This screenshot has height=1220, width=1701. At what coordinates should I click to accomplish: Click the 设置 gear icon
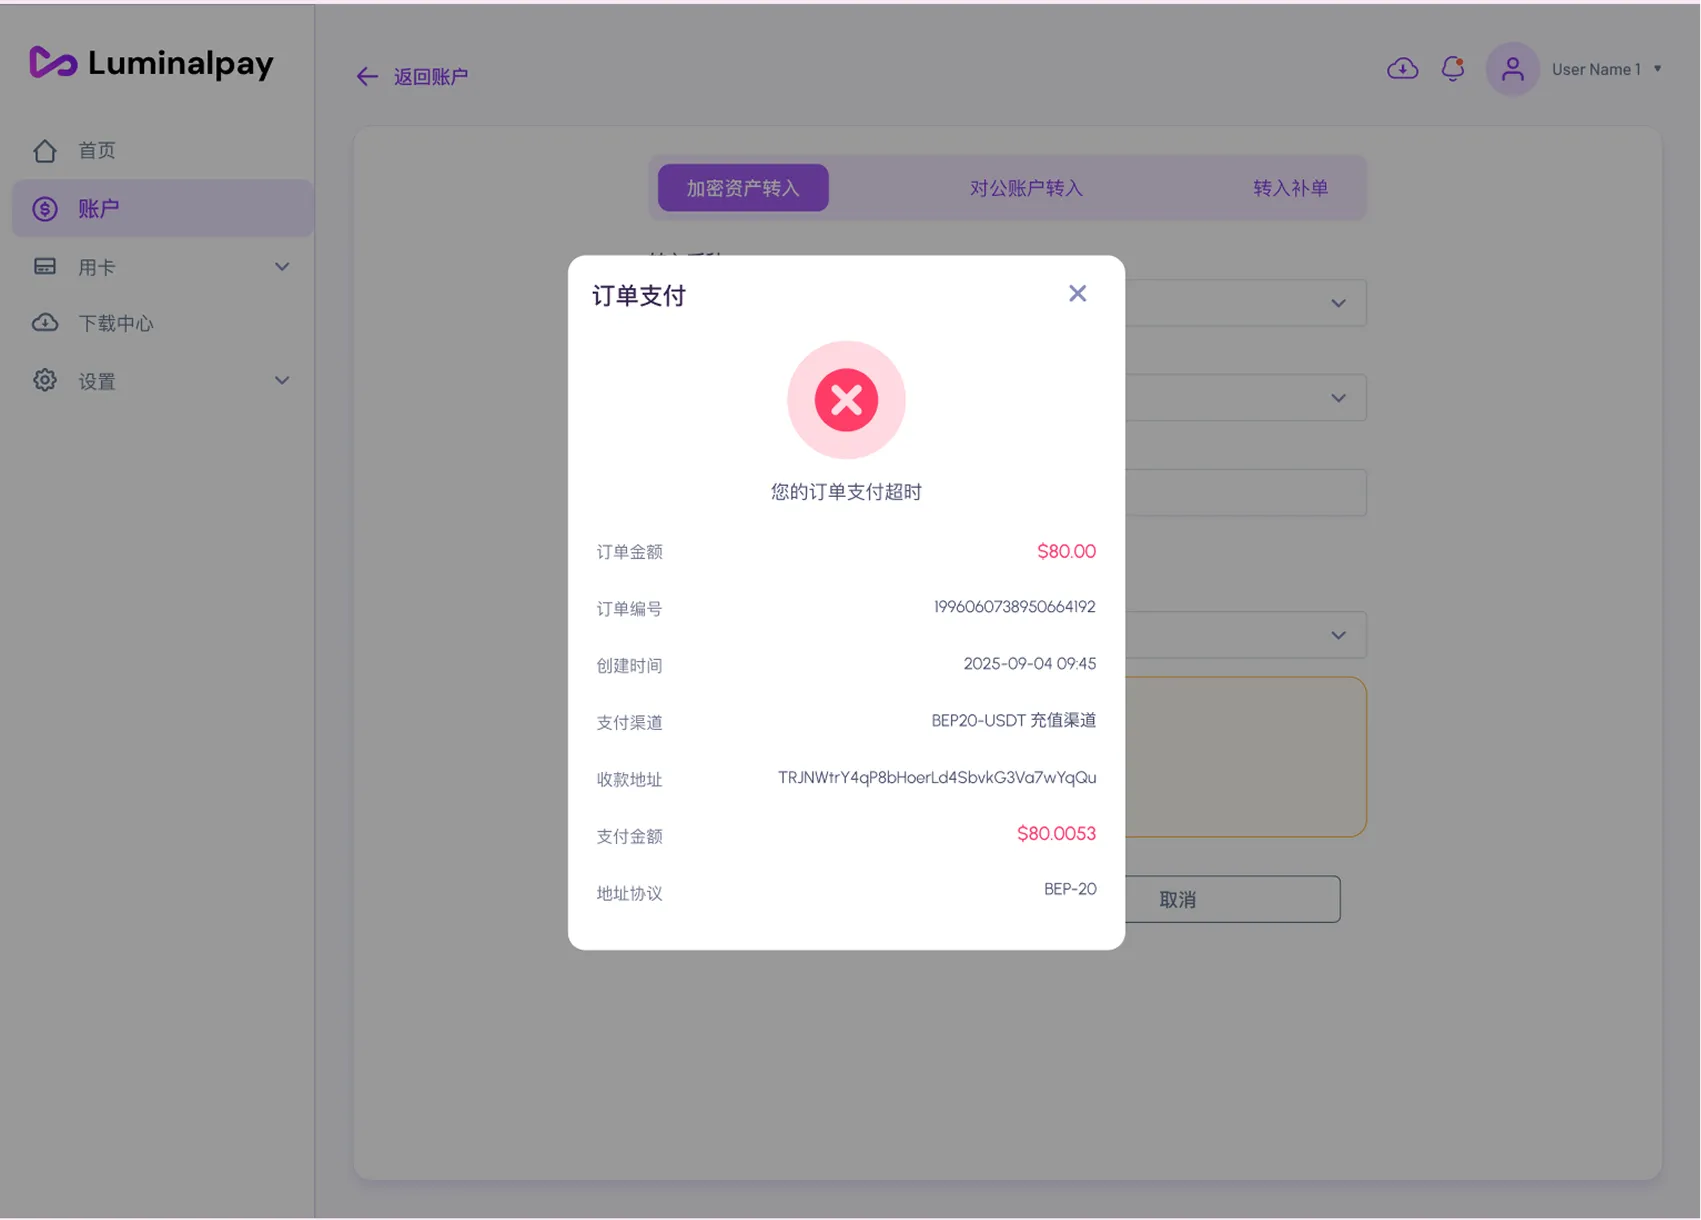[x=45, y=380]
